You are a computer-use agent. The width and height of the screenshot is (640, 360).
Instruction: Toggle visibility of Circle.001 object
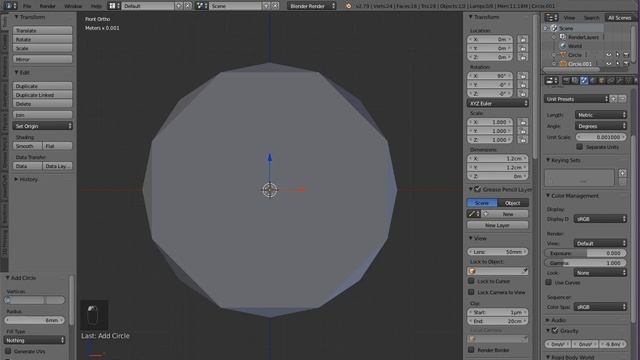point(609,64)
